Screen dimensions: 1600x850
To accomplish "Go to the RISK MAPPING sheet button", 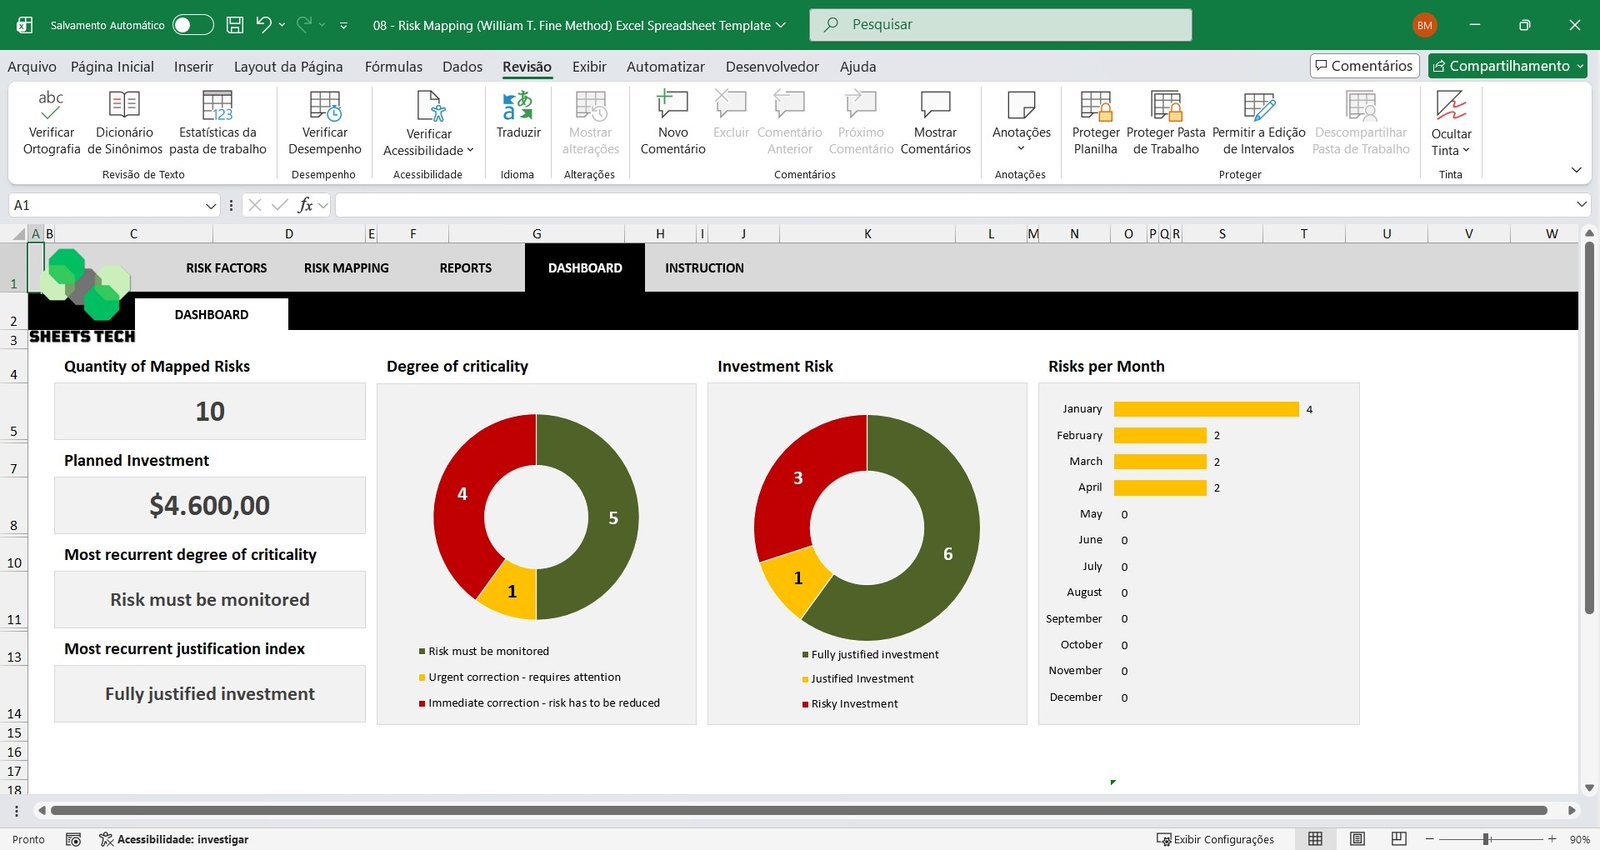I will pos(346,268).
